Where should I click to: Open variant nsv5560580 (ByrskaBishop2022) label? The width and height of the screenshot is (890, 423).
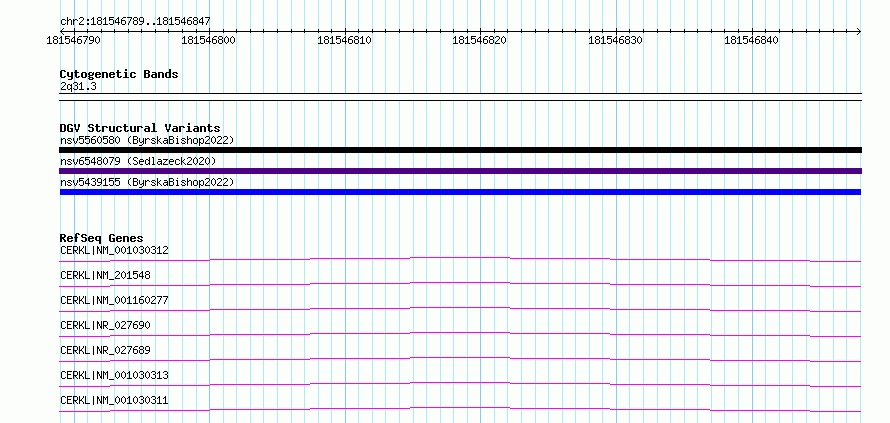(147, 140)
